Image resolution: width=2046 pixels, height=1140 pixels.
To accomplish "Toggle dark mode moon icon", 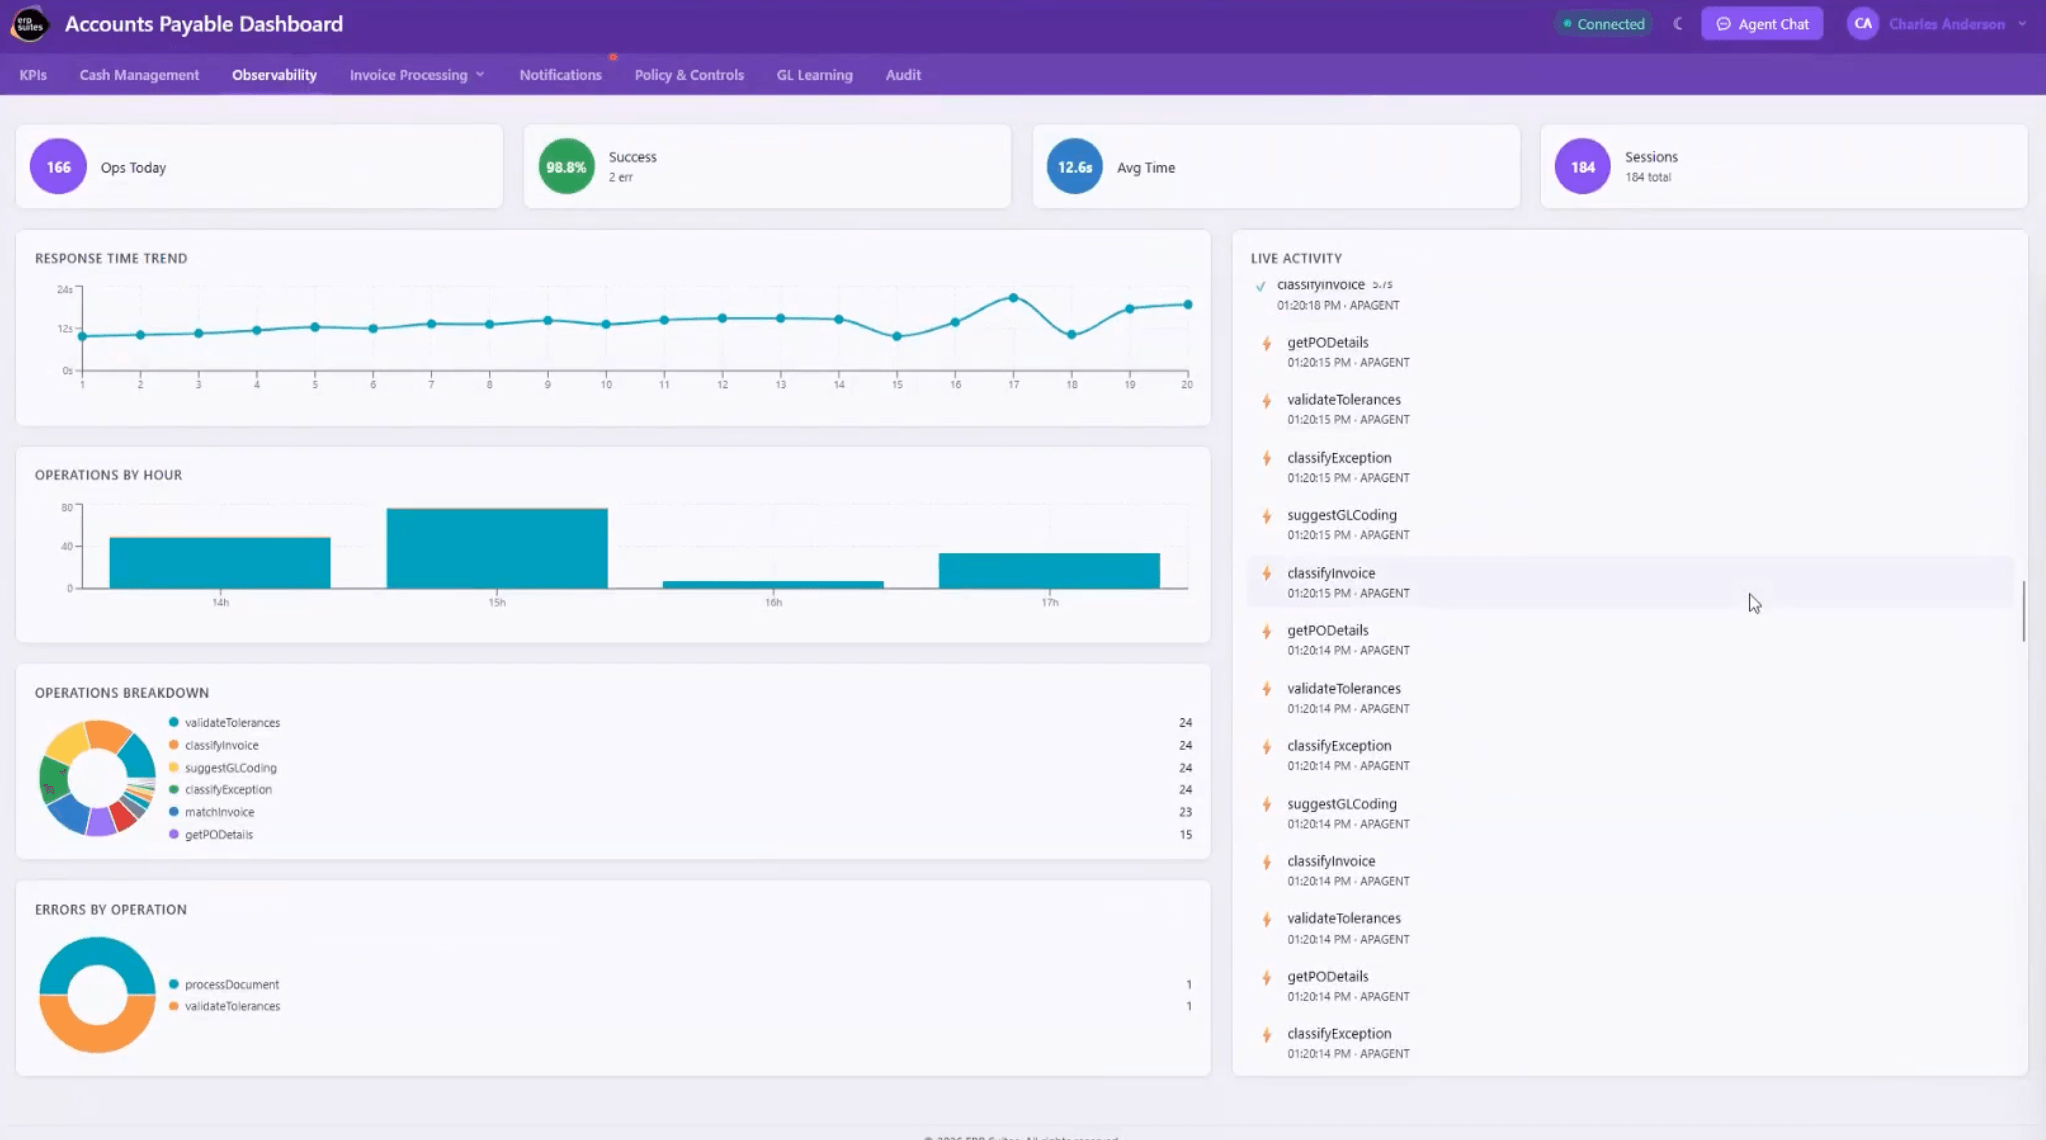I will (1678, 24).
